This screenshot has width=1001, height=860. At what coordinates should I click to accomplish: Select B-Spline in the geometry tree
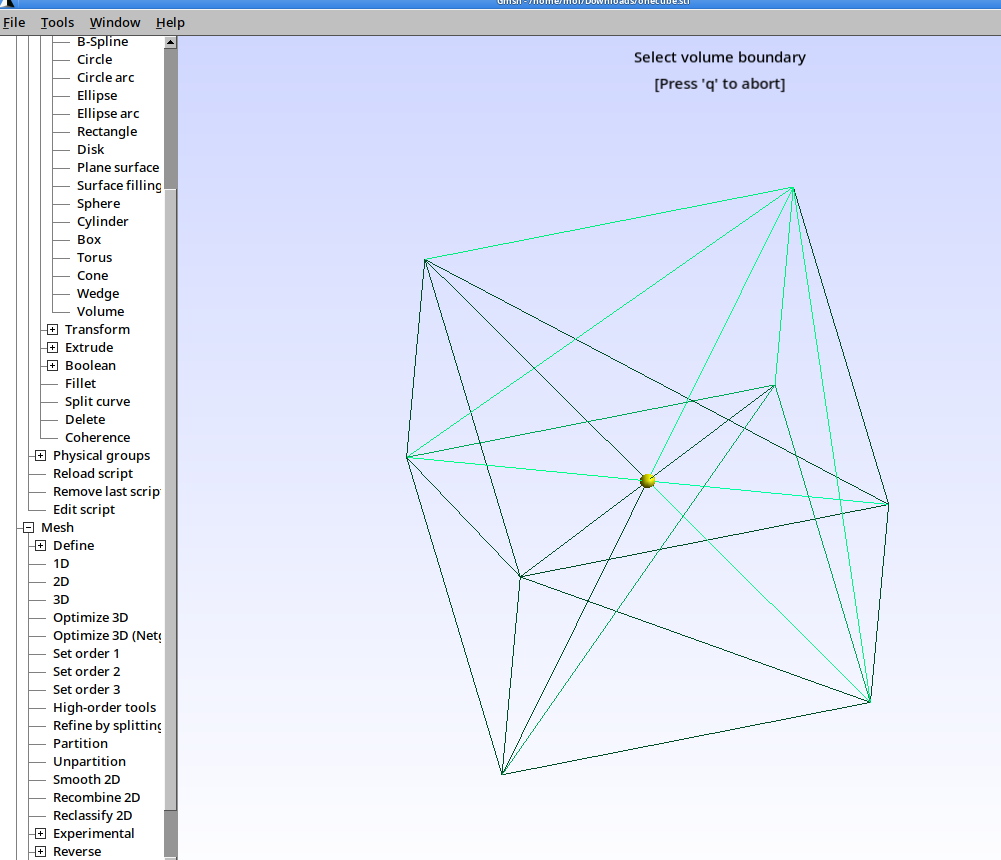(102, 41)
